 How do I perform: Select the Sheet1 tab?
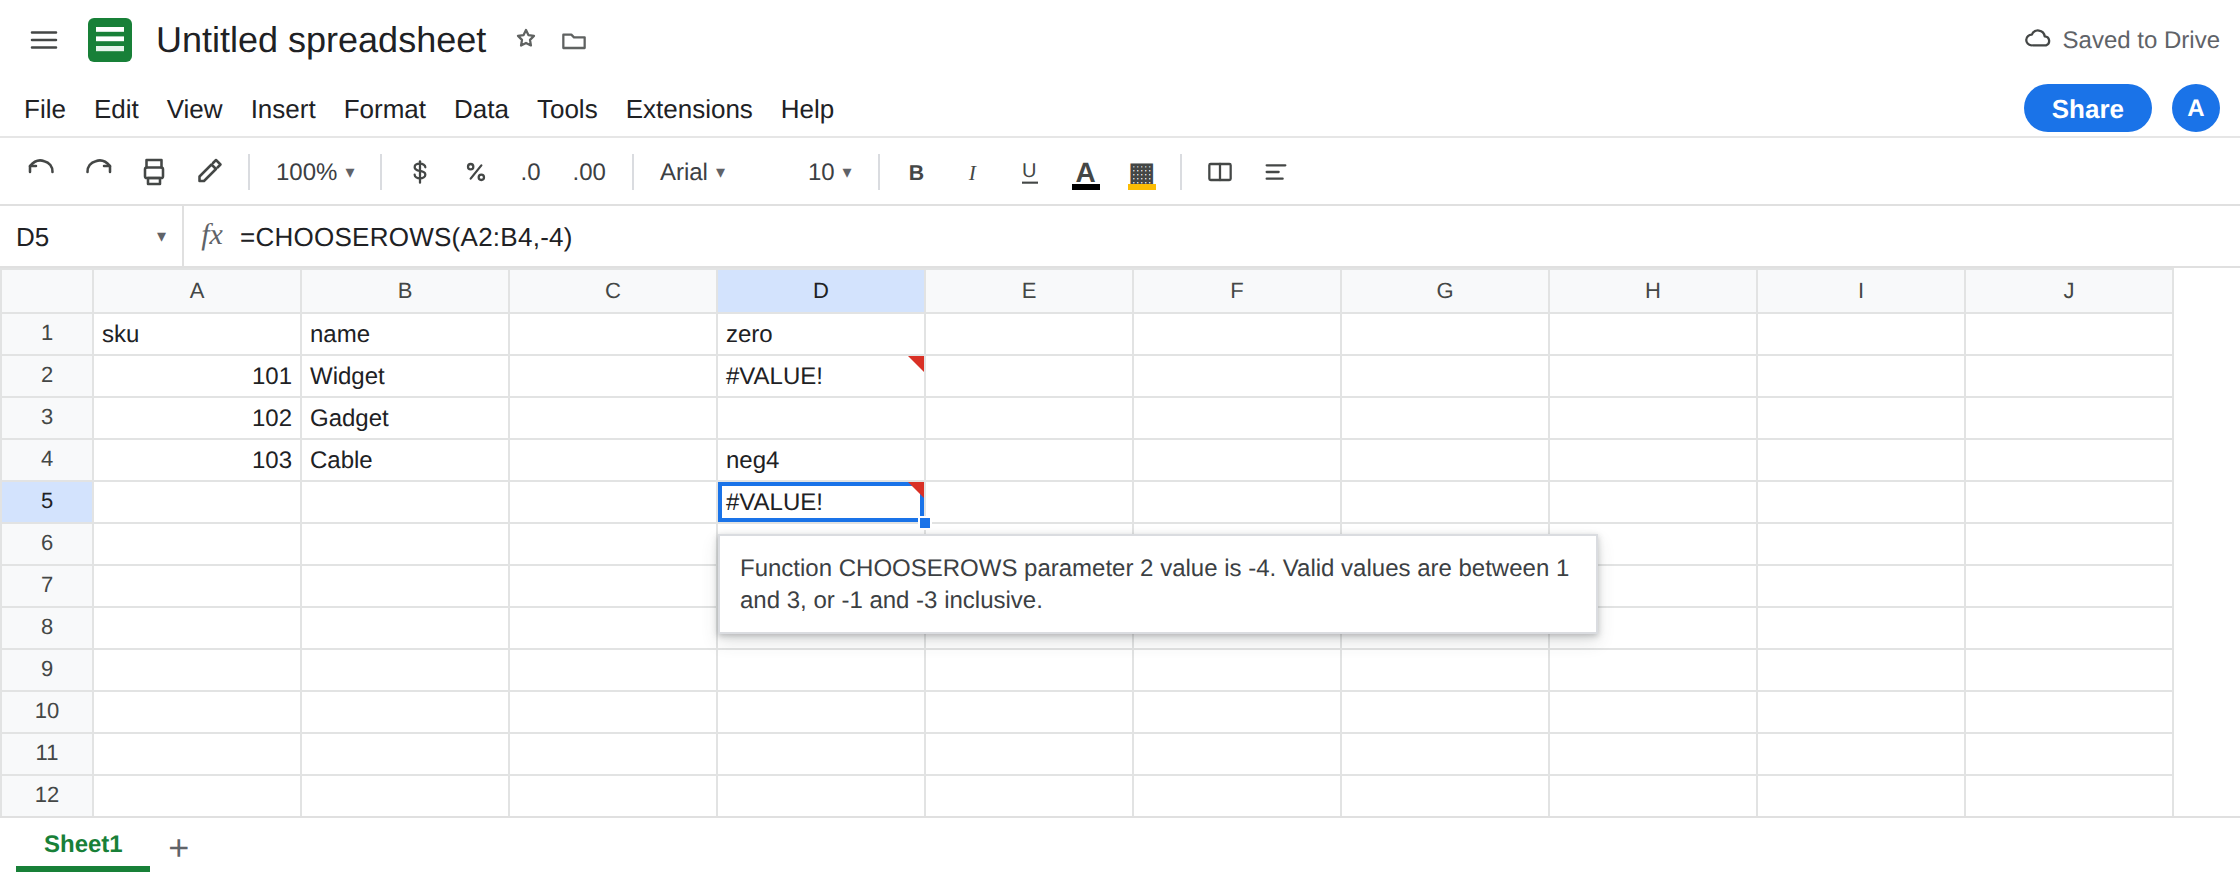coord(83,844)
